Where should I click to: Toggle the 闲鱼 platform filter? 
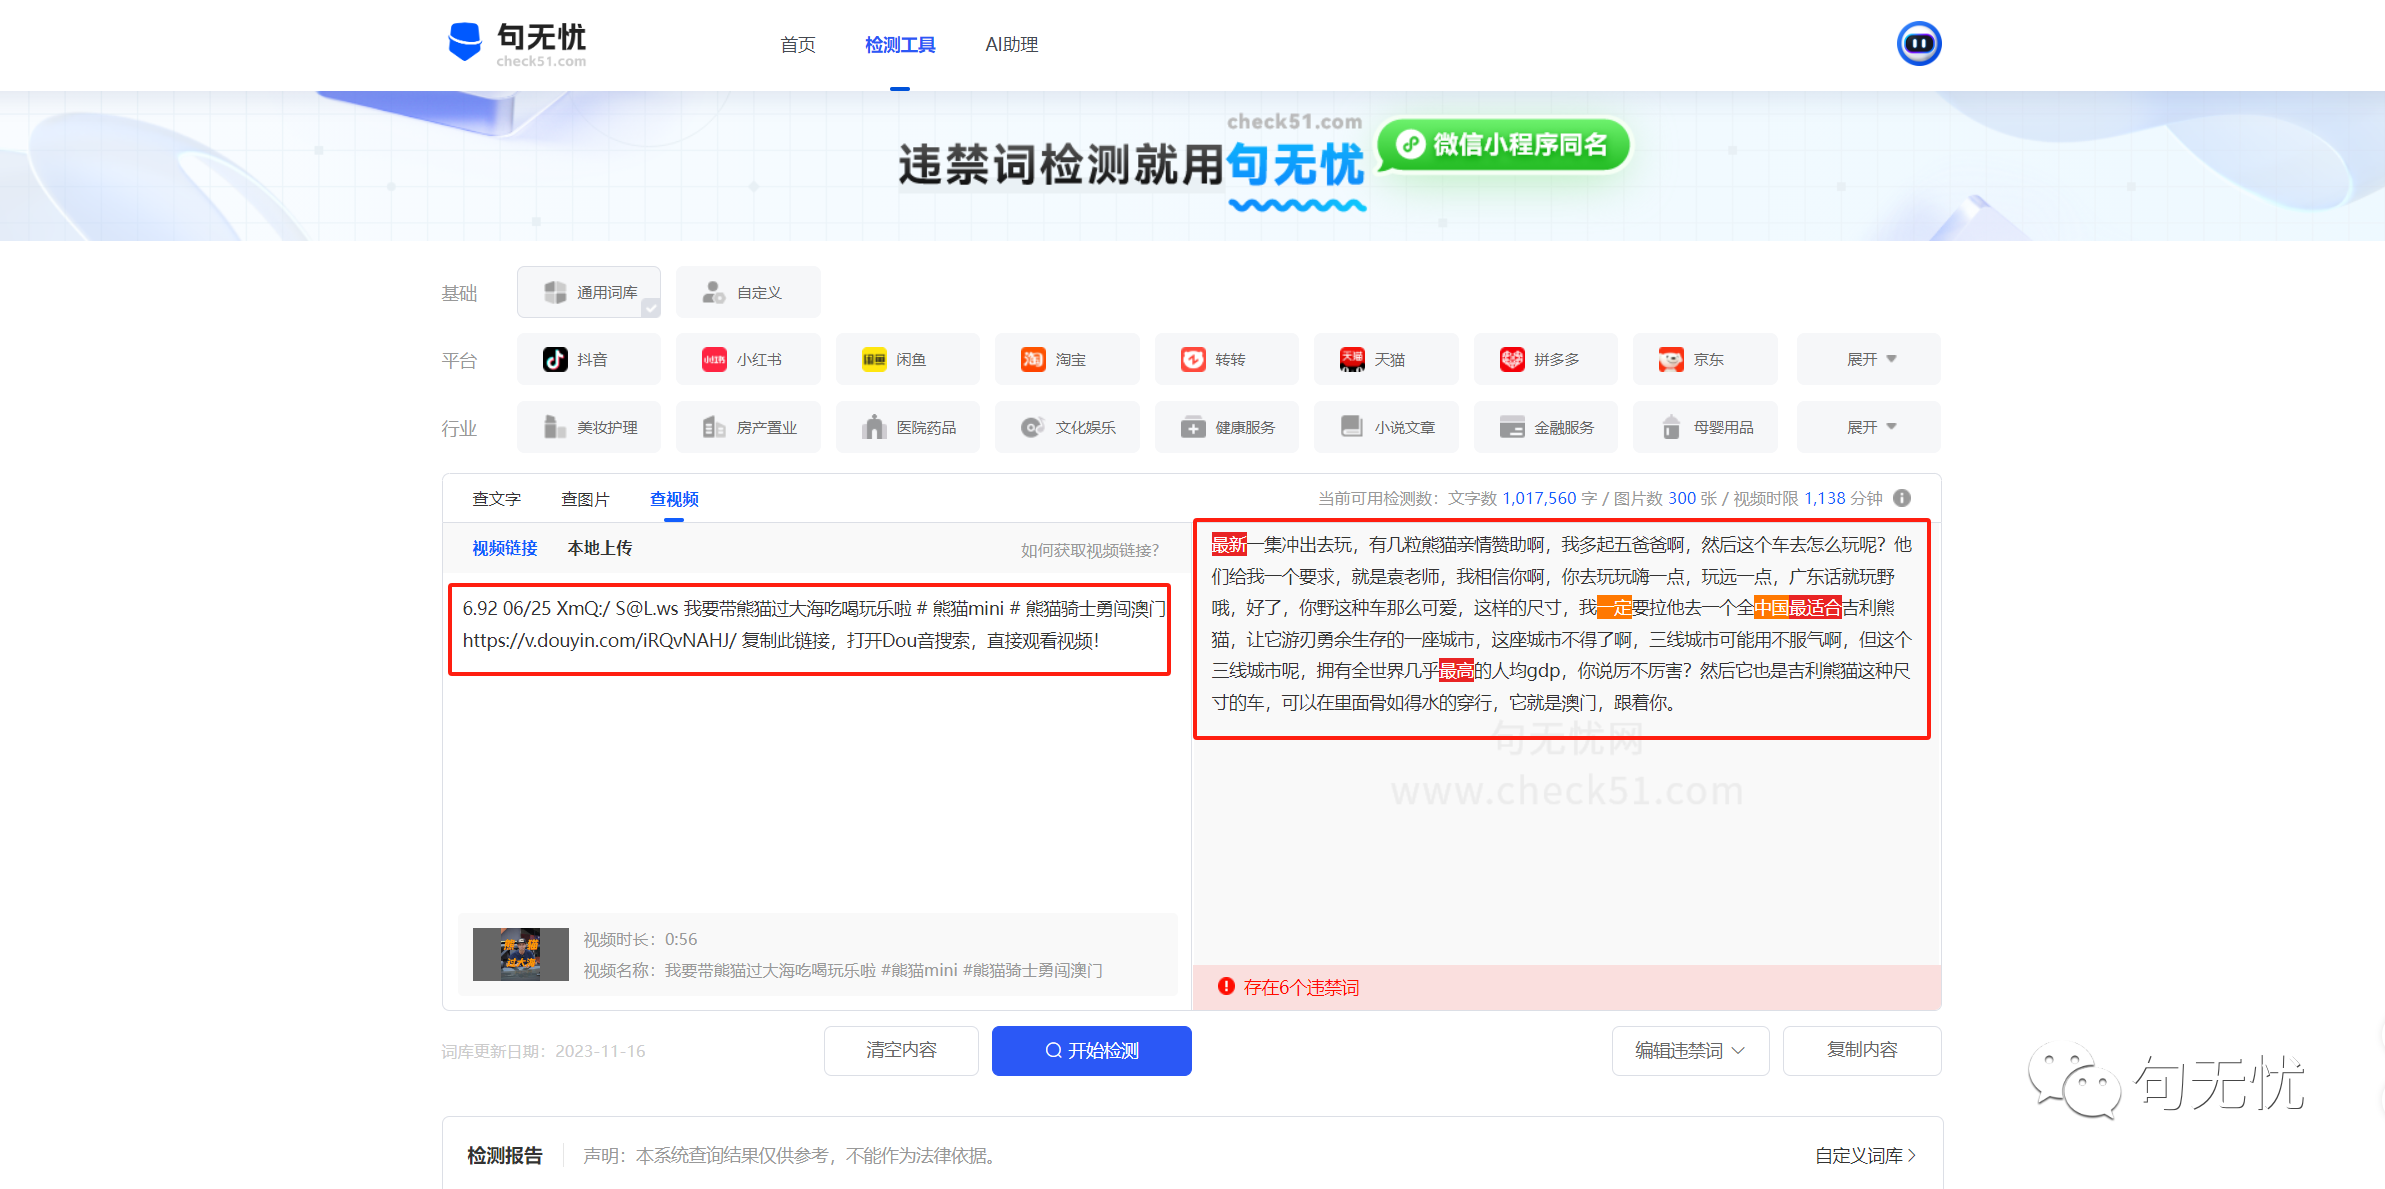(x=908, y=360)
